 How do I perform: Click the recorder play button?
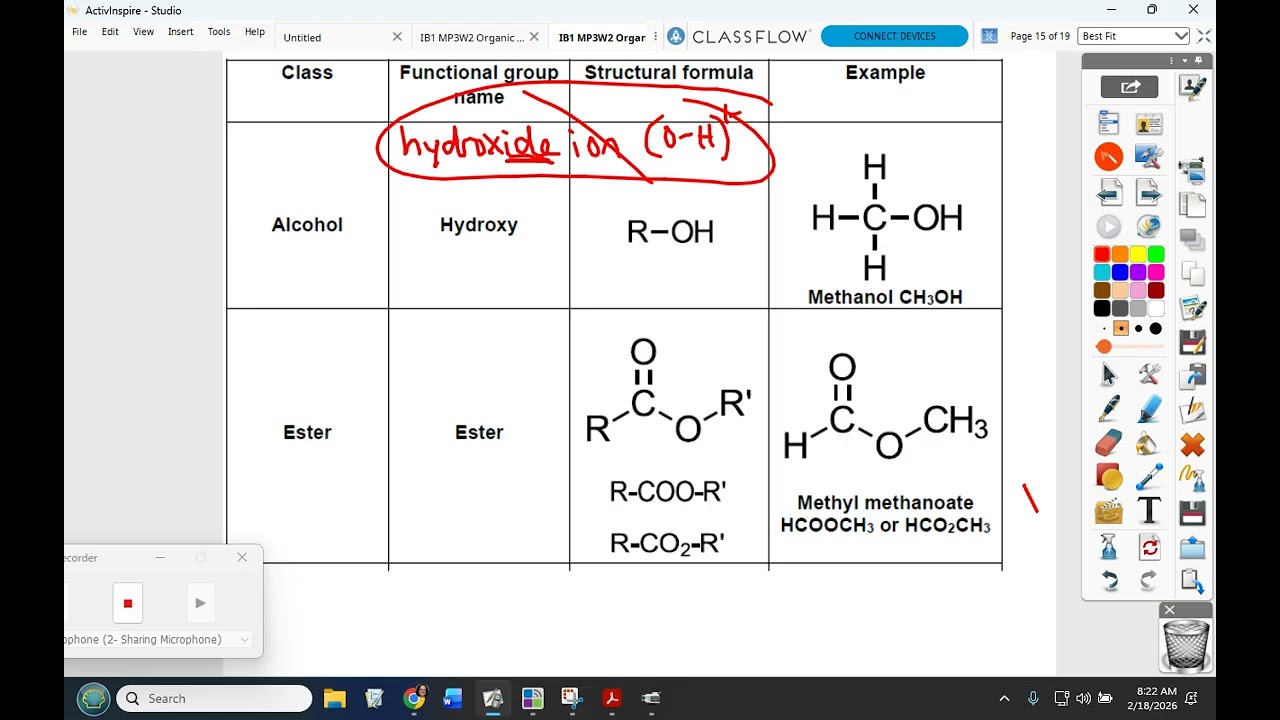coord(200,603)
